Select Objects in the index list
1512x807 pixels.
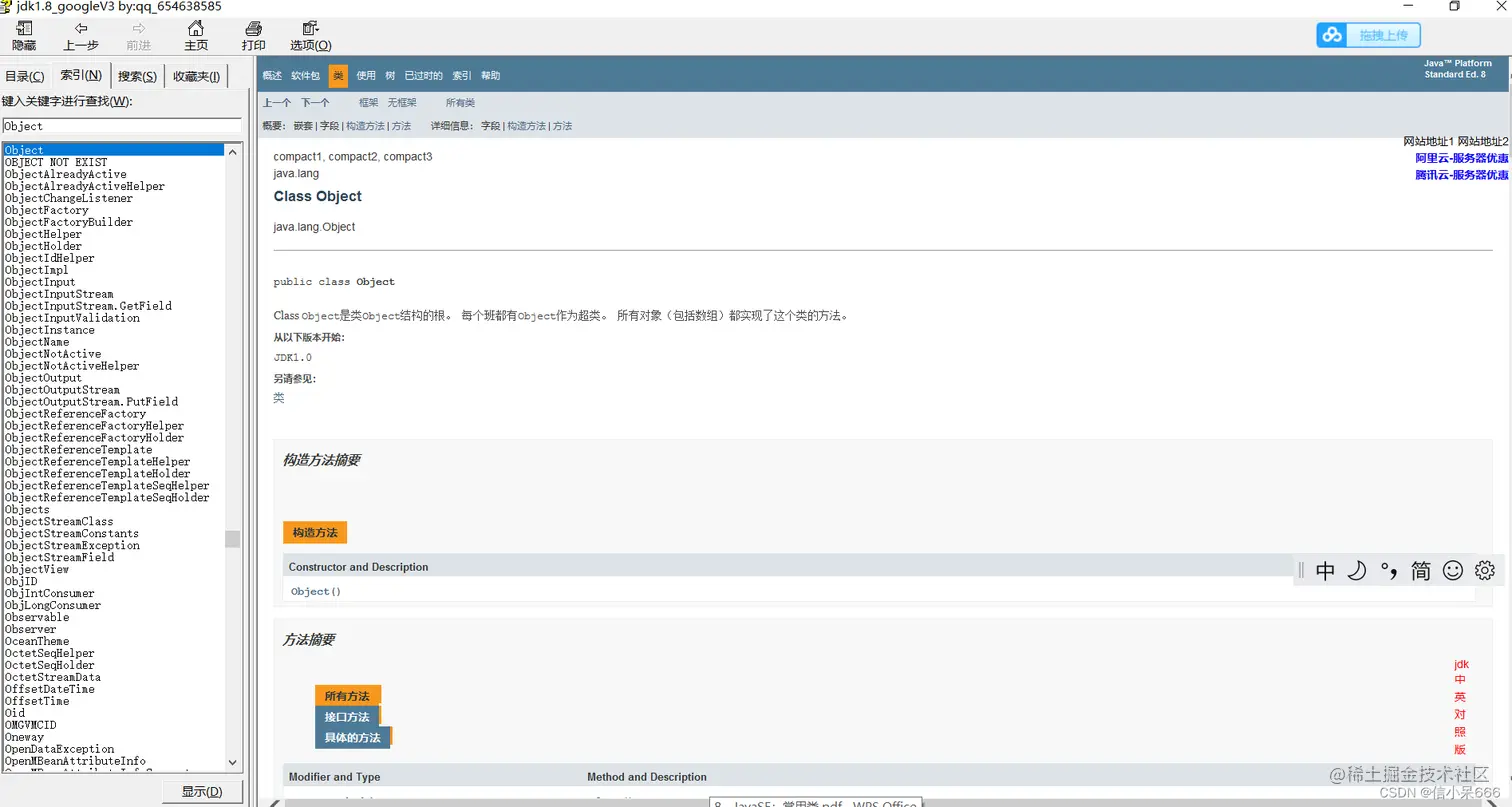coord(27,510)
